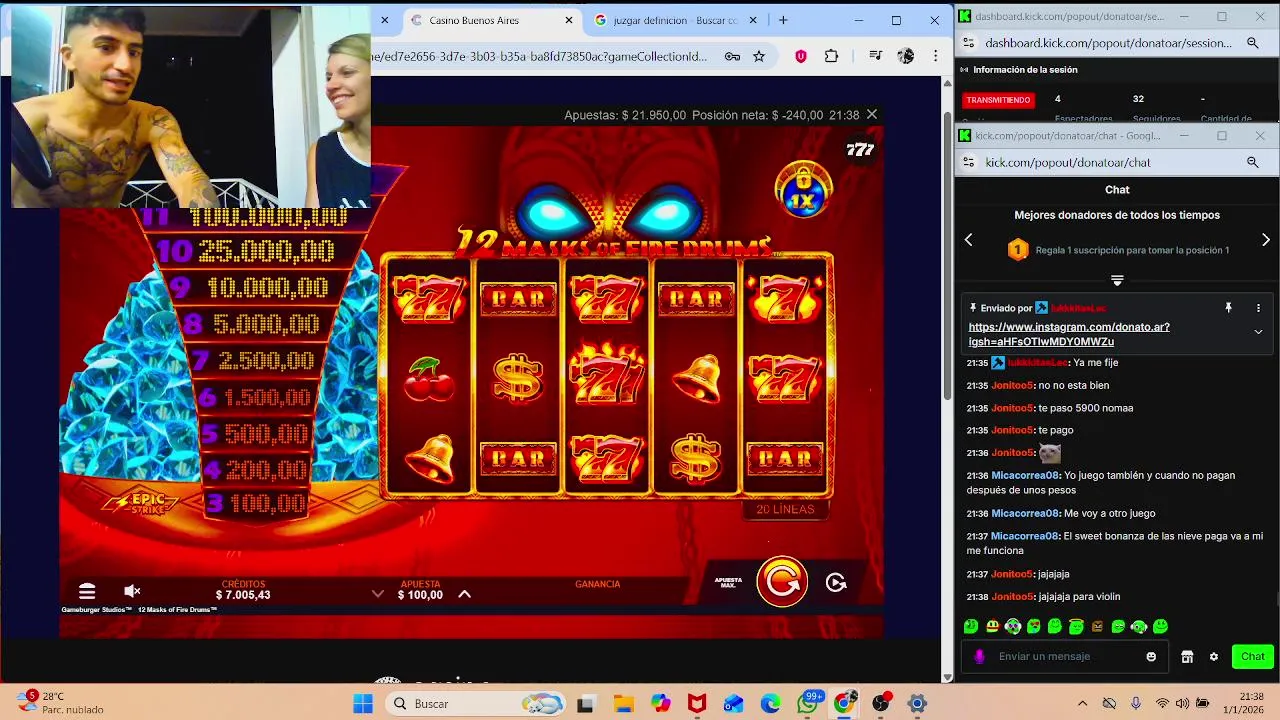
Task: Close the casino bets info bar
Action: click(872, 115)
